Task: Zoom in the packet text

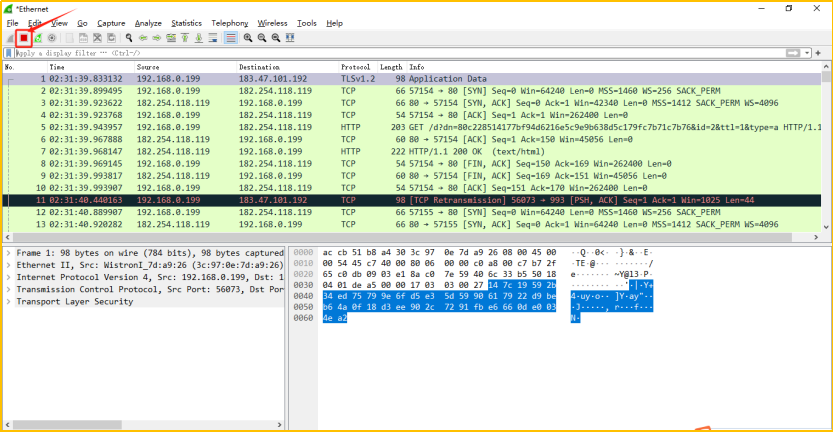Action: [x=248, y=37]
